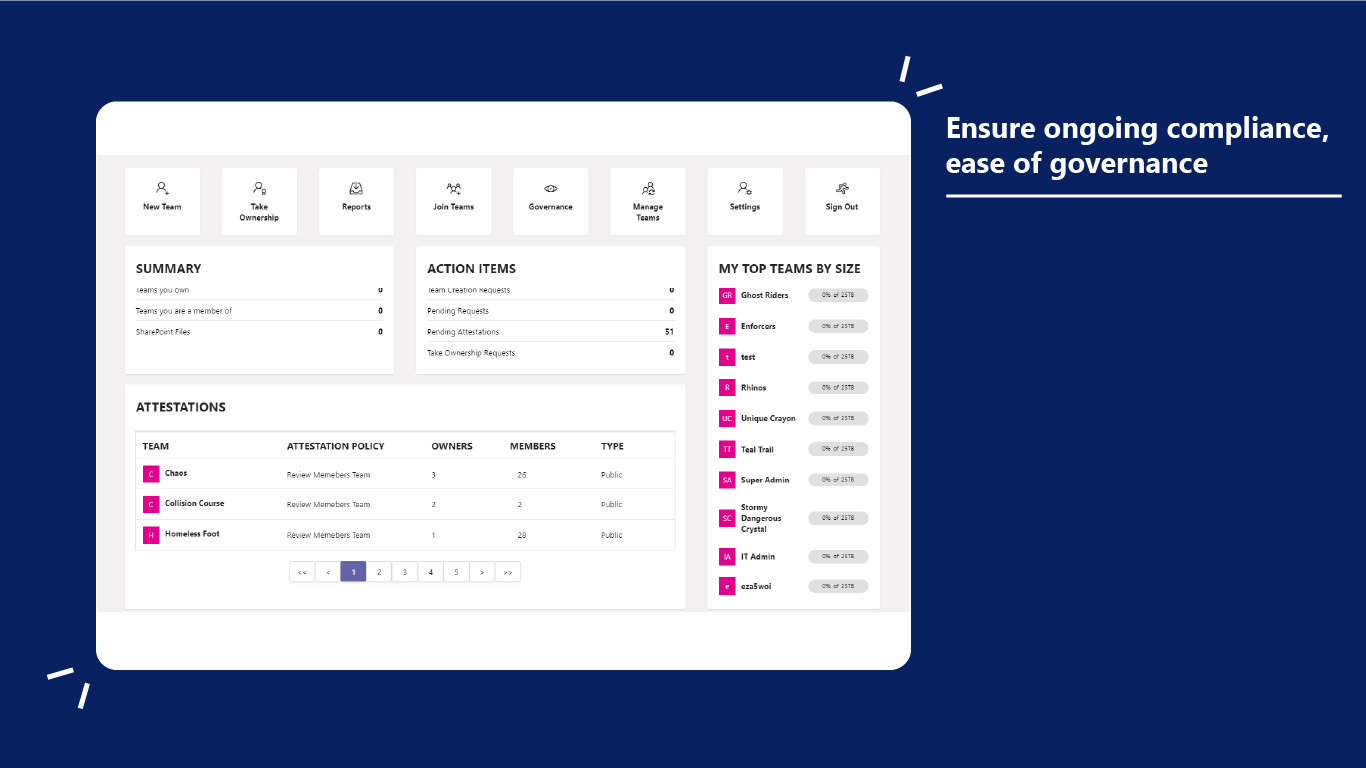The image size is (1366, 768).
Task: Click the R badge for Rhinos
Action: coord(727,387)
